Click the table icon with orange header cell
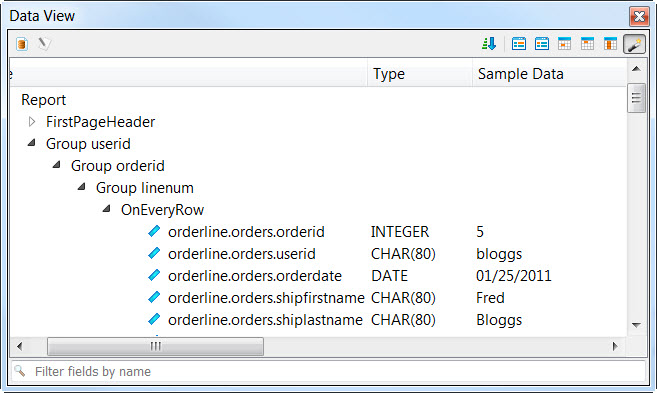 587,44
